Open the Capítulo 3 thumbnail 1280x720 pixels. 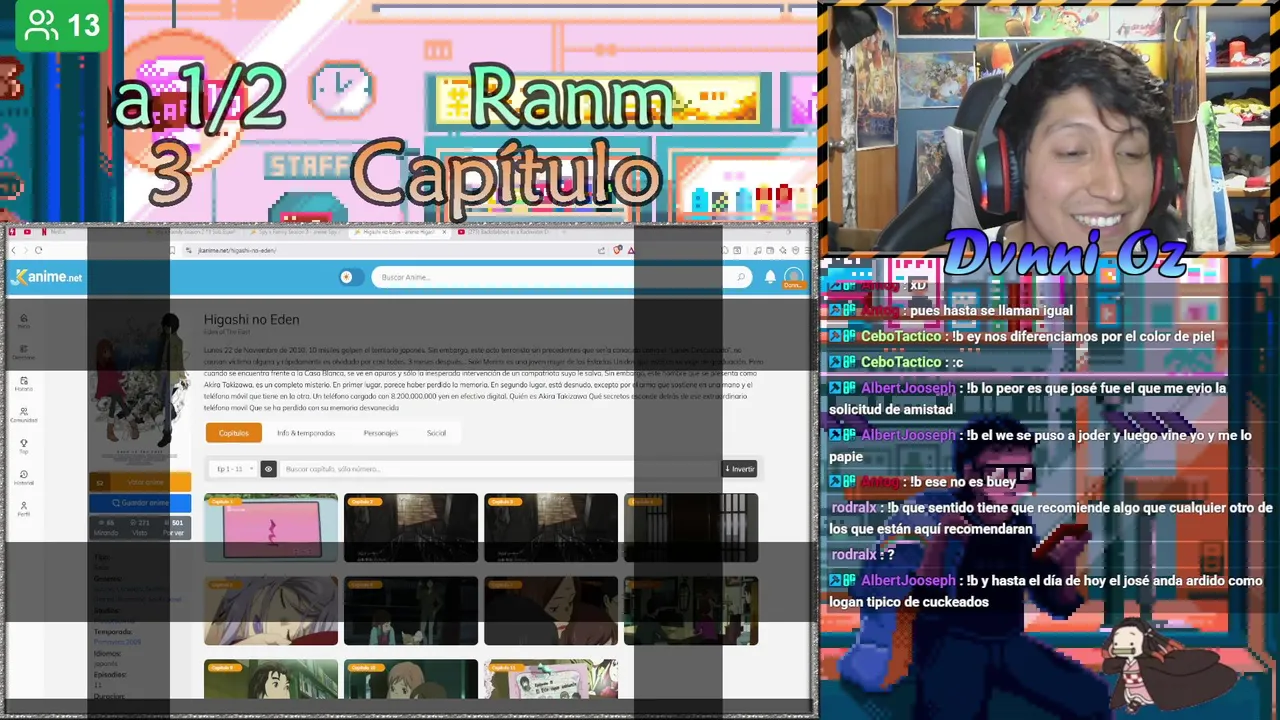pos(551,528)
